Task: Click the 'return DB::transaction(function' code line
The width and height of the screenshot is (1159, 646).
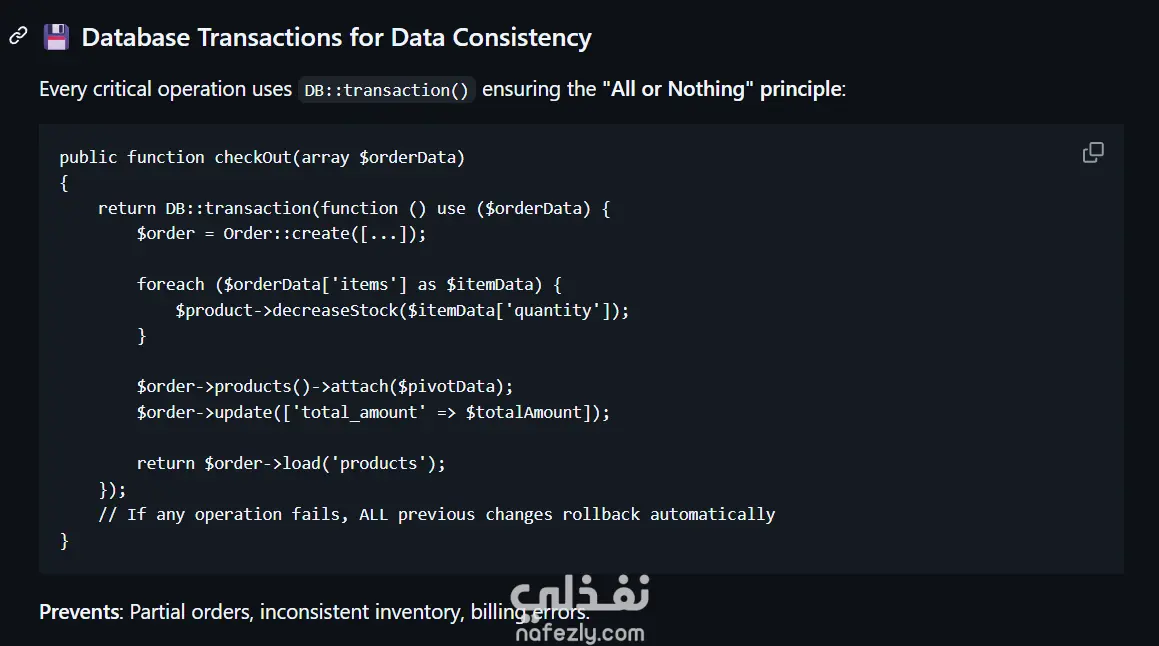Action: (353, 208)
